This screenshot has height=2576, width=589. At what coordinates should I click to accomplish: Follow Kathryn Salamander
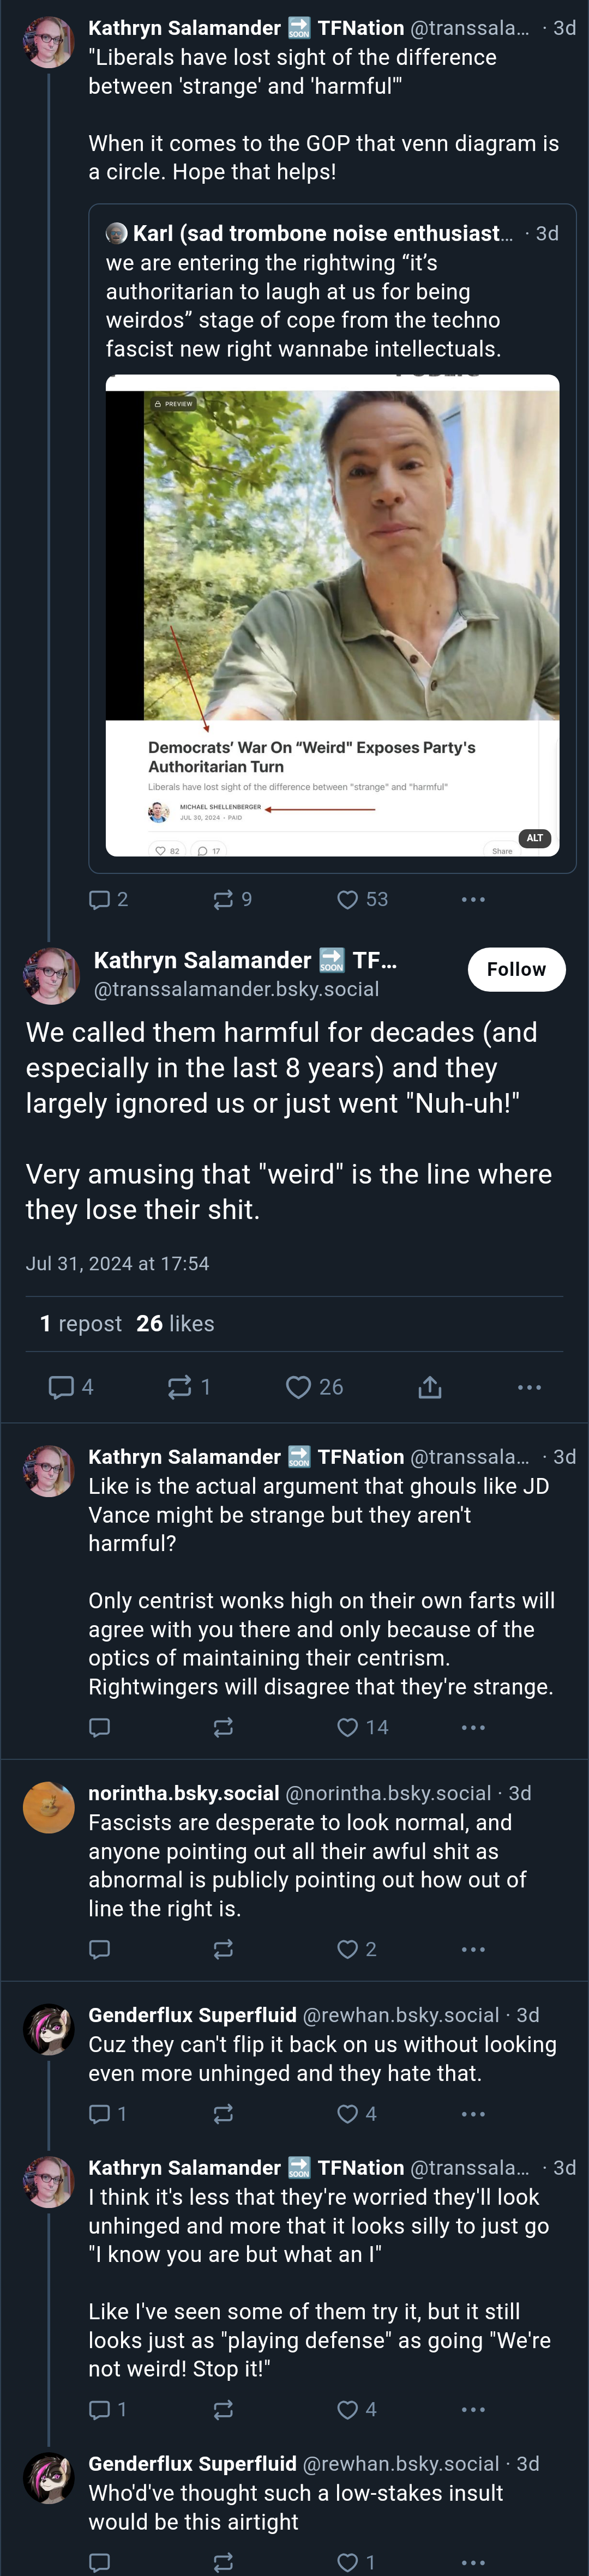[x=516, y=969]
